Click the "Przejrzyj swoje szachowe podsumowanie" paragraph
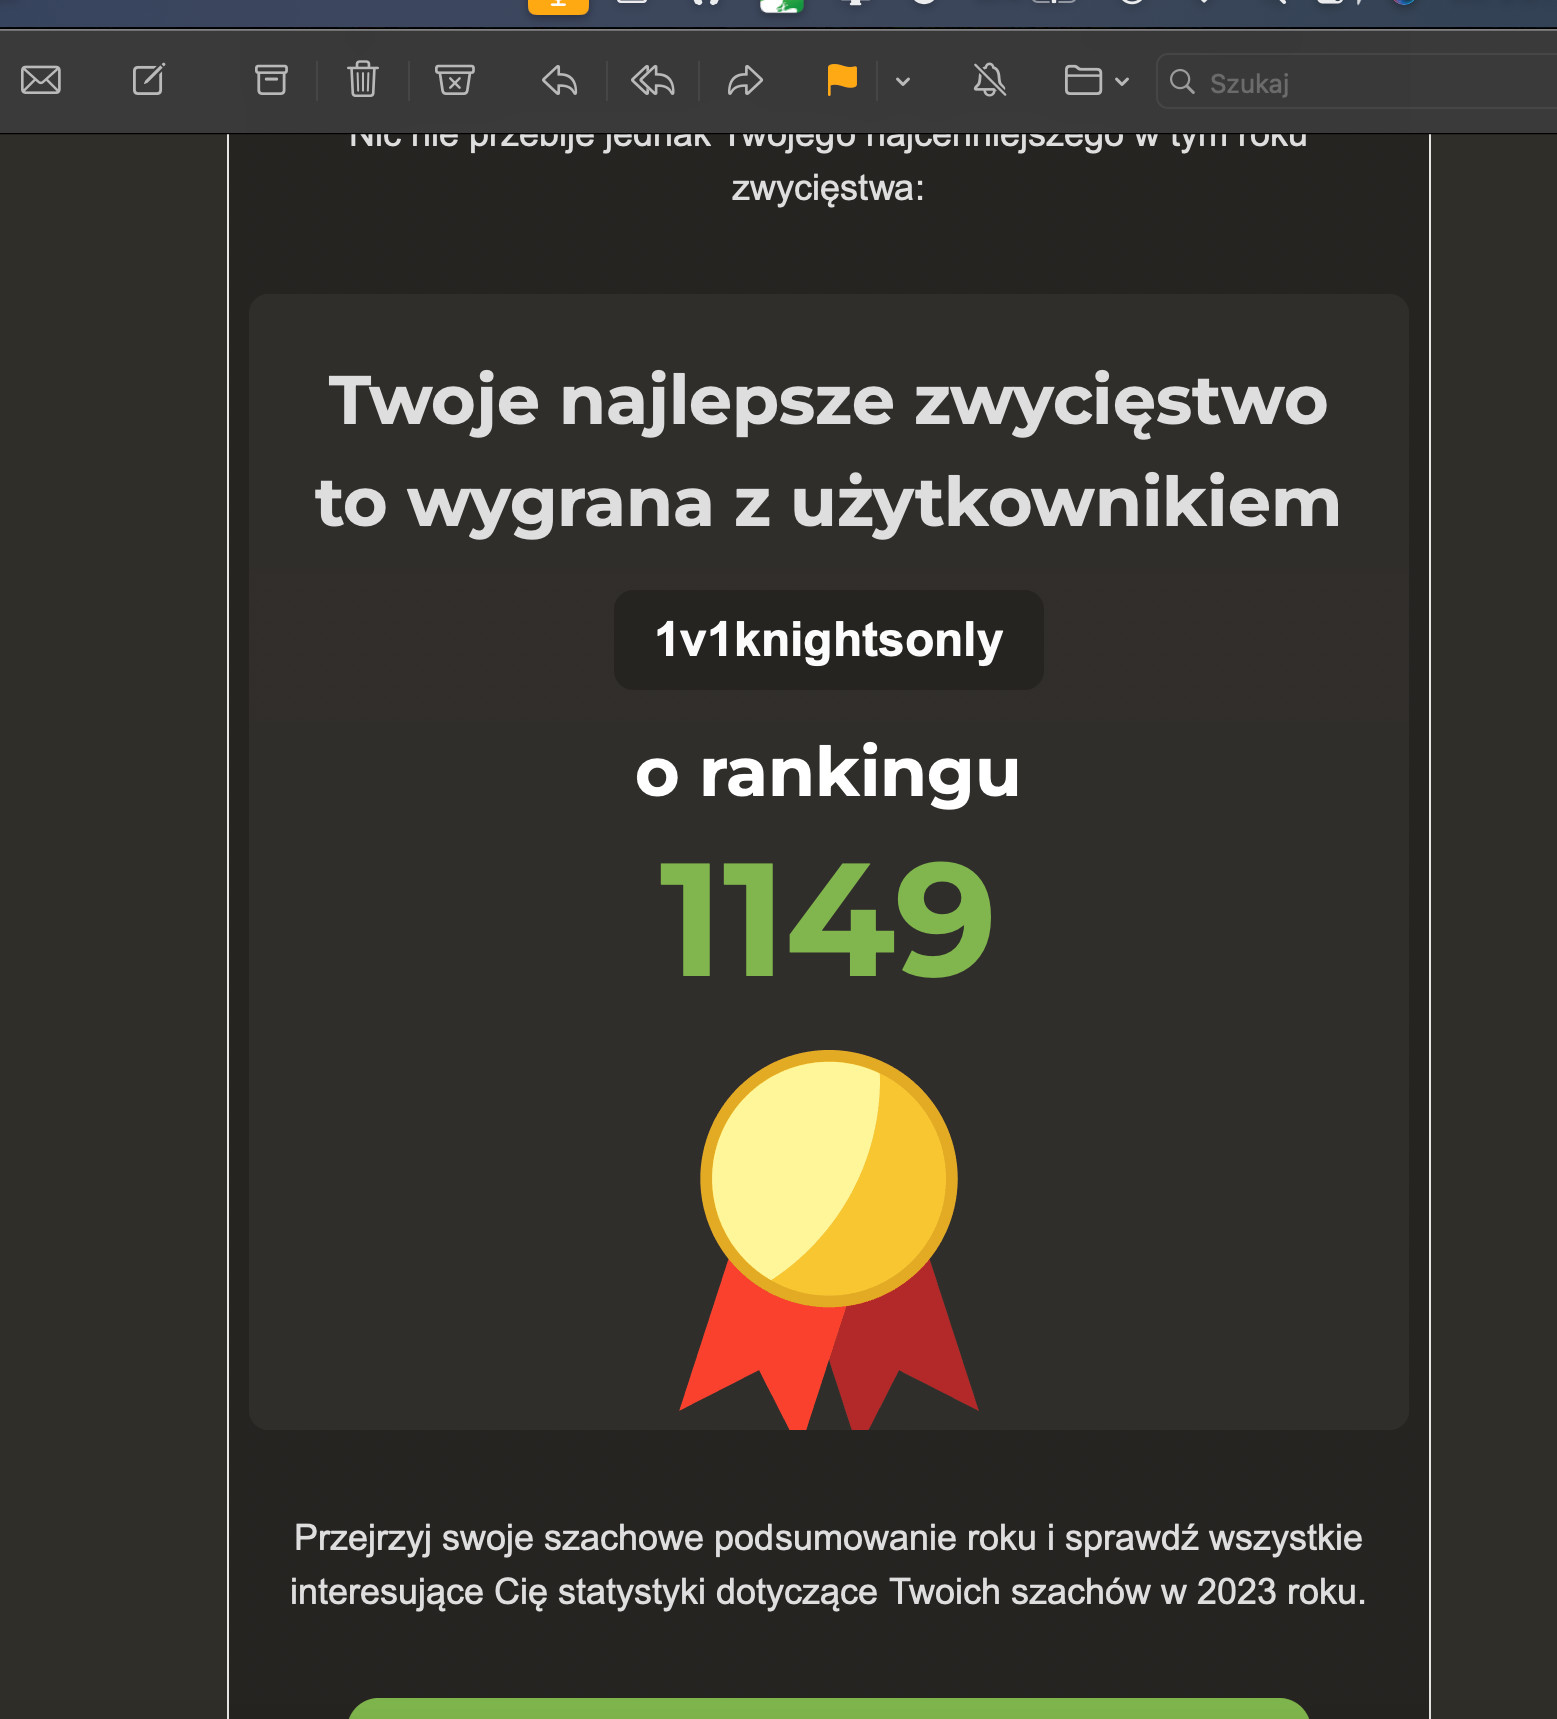 point(828,1564)
